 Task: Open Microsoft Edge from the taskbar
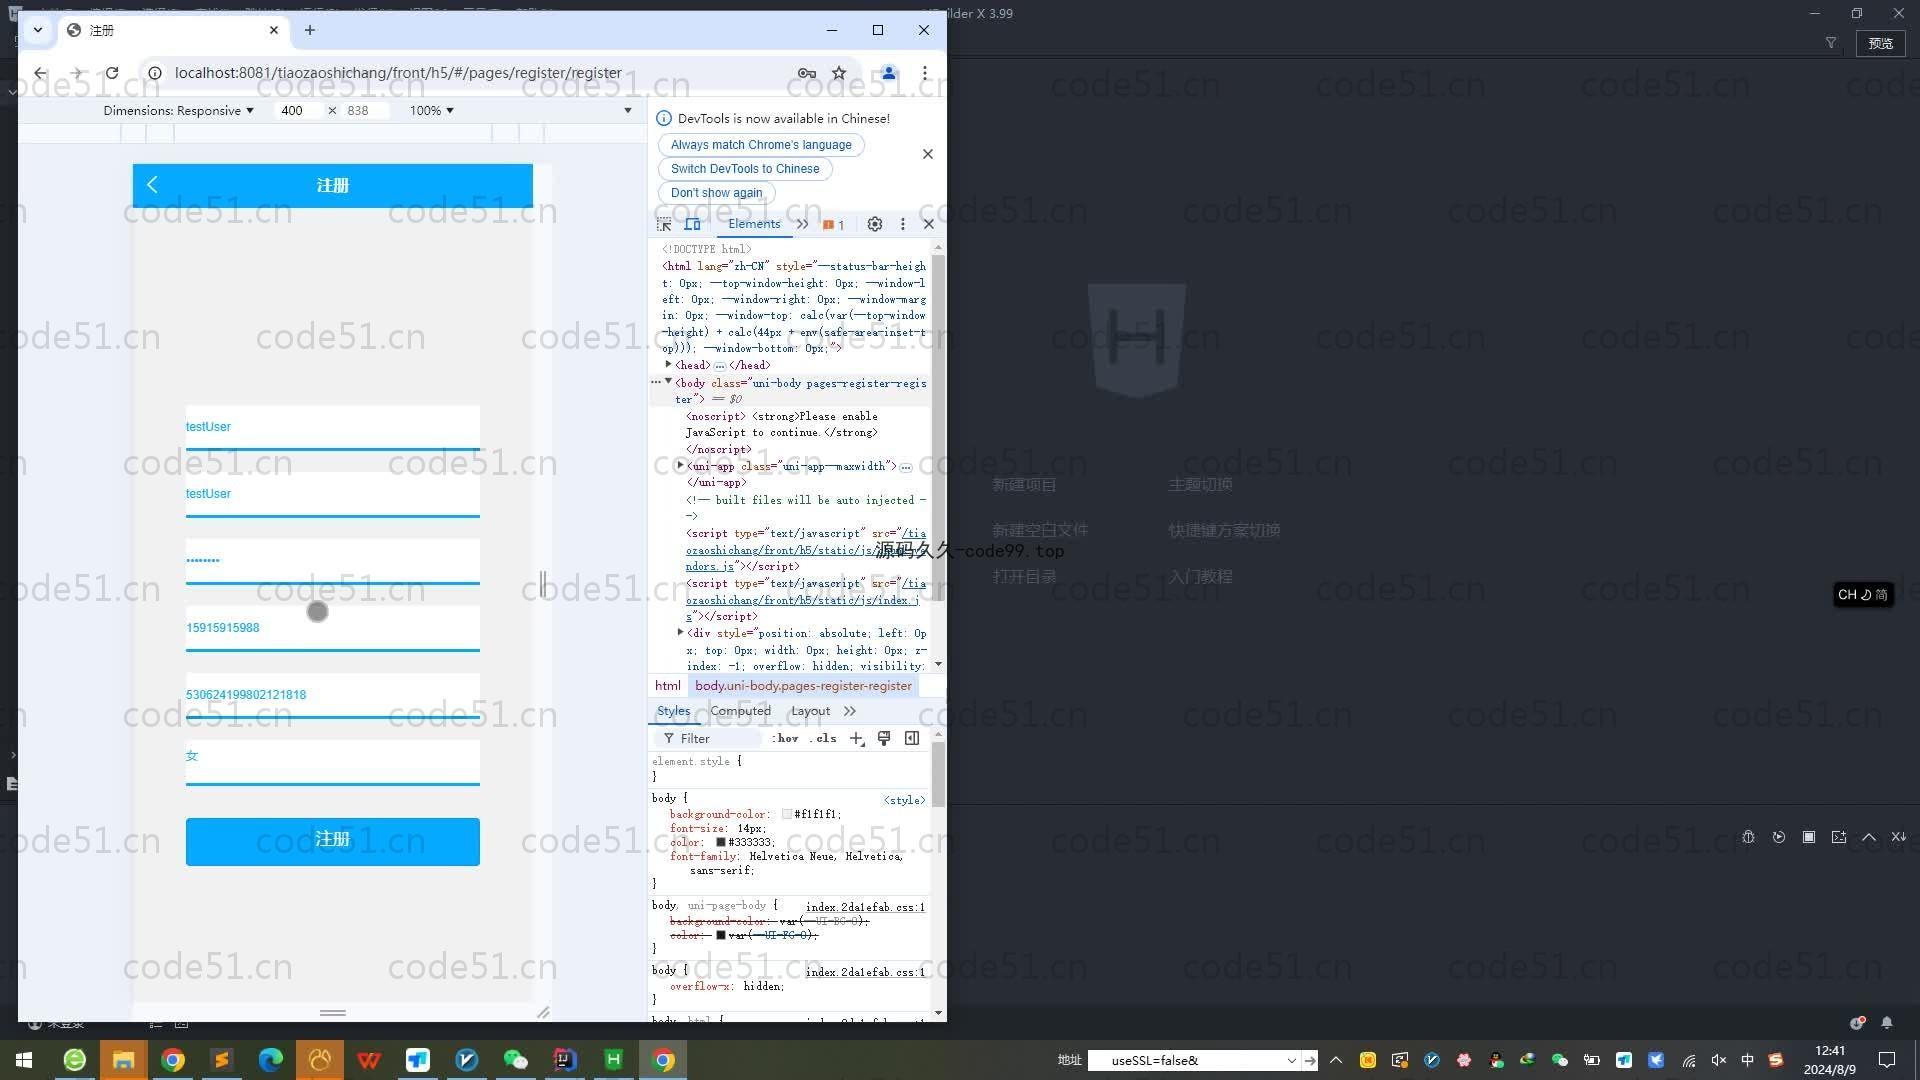tap(270, 1060)
